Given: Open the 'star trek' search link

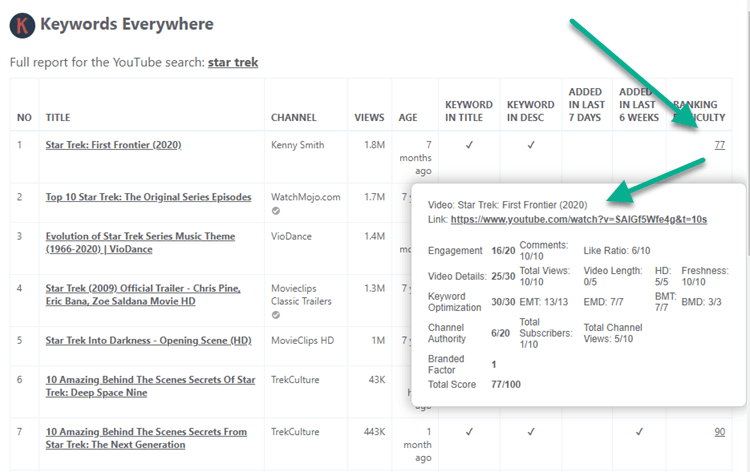Looking at the screenshot, I should coord(233,62).
